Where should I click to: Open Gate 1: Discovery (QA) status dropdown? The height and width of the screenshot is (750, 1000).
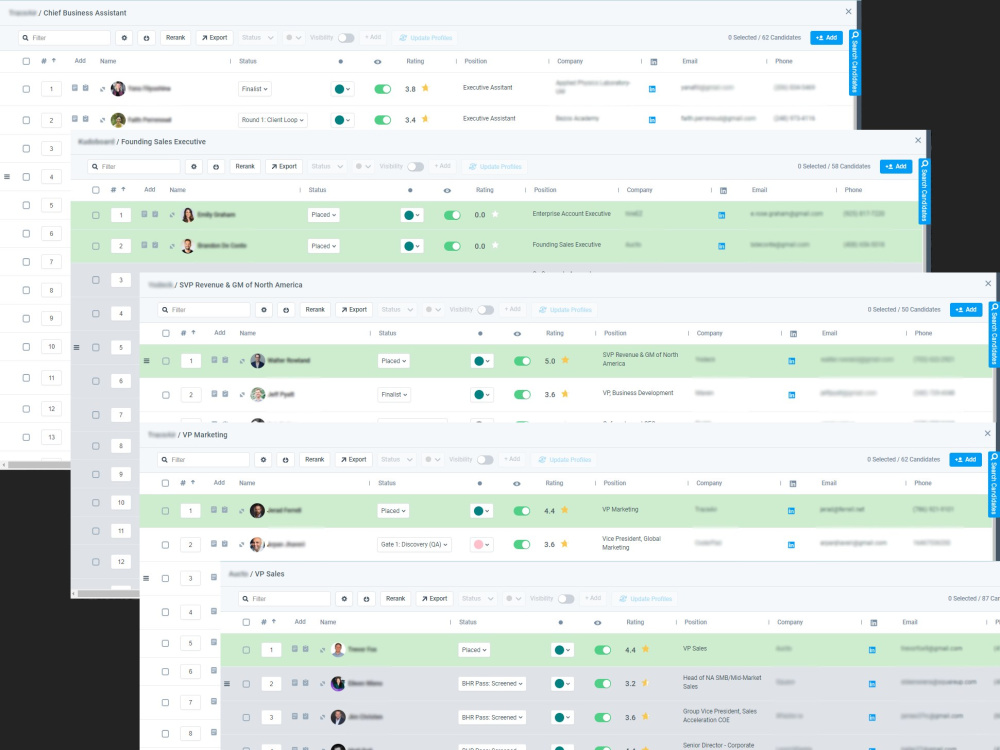tap(415, 545)
